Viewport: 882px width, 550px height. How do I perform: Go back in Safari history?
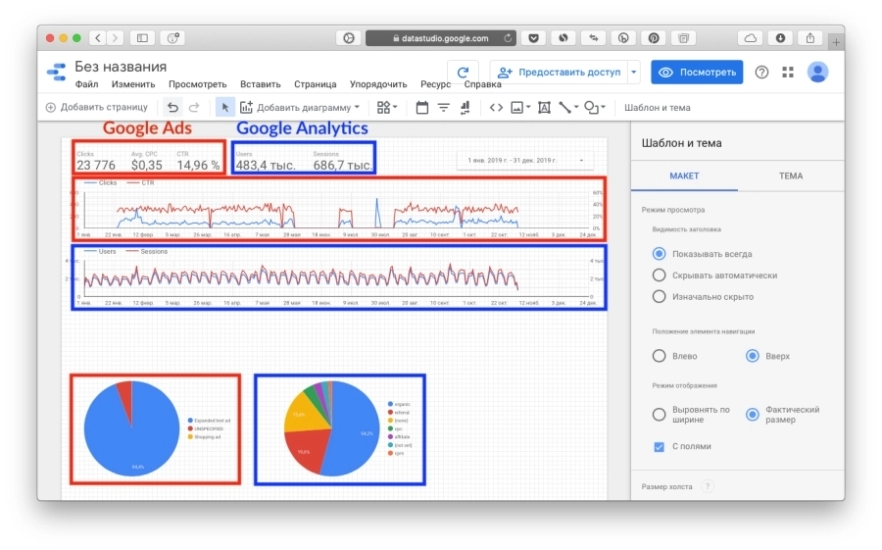click(x=98, y=38)
